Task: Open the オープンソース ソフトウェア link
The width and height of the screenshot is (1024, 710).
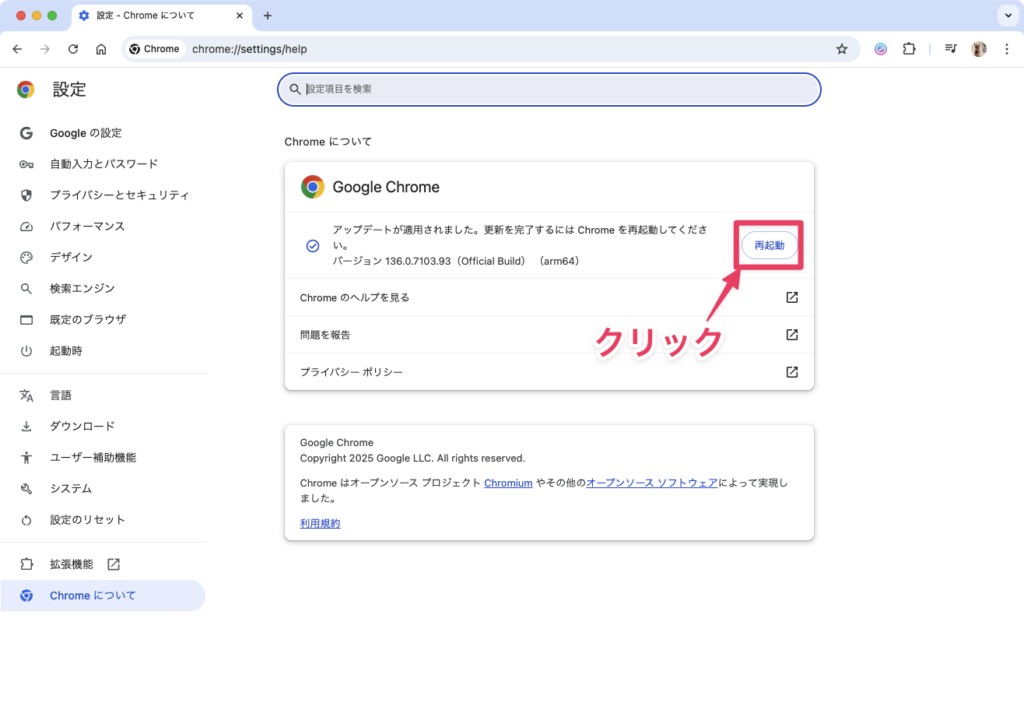Action: [652, 483]
